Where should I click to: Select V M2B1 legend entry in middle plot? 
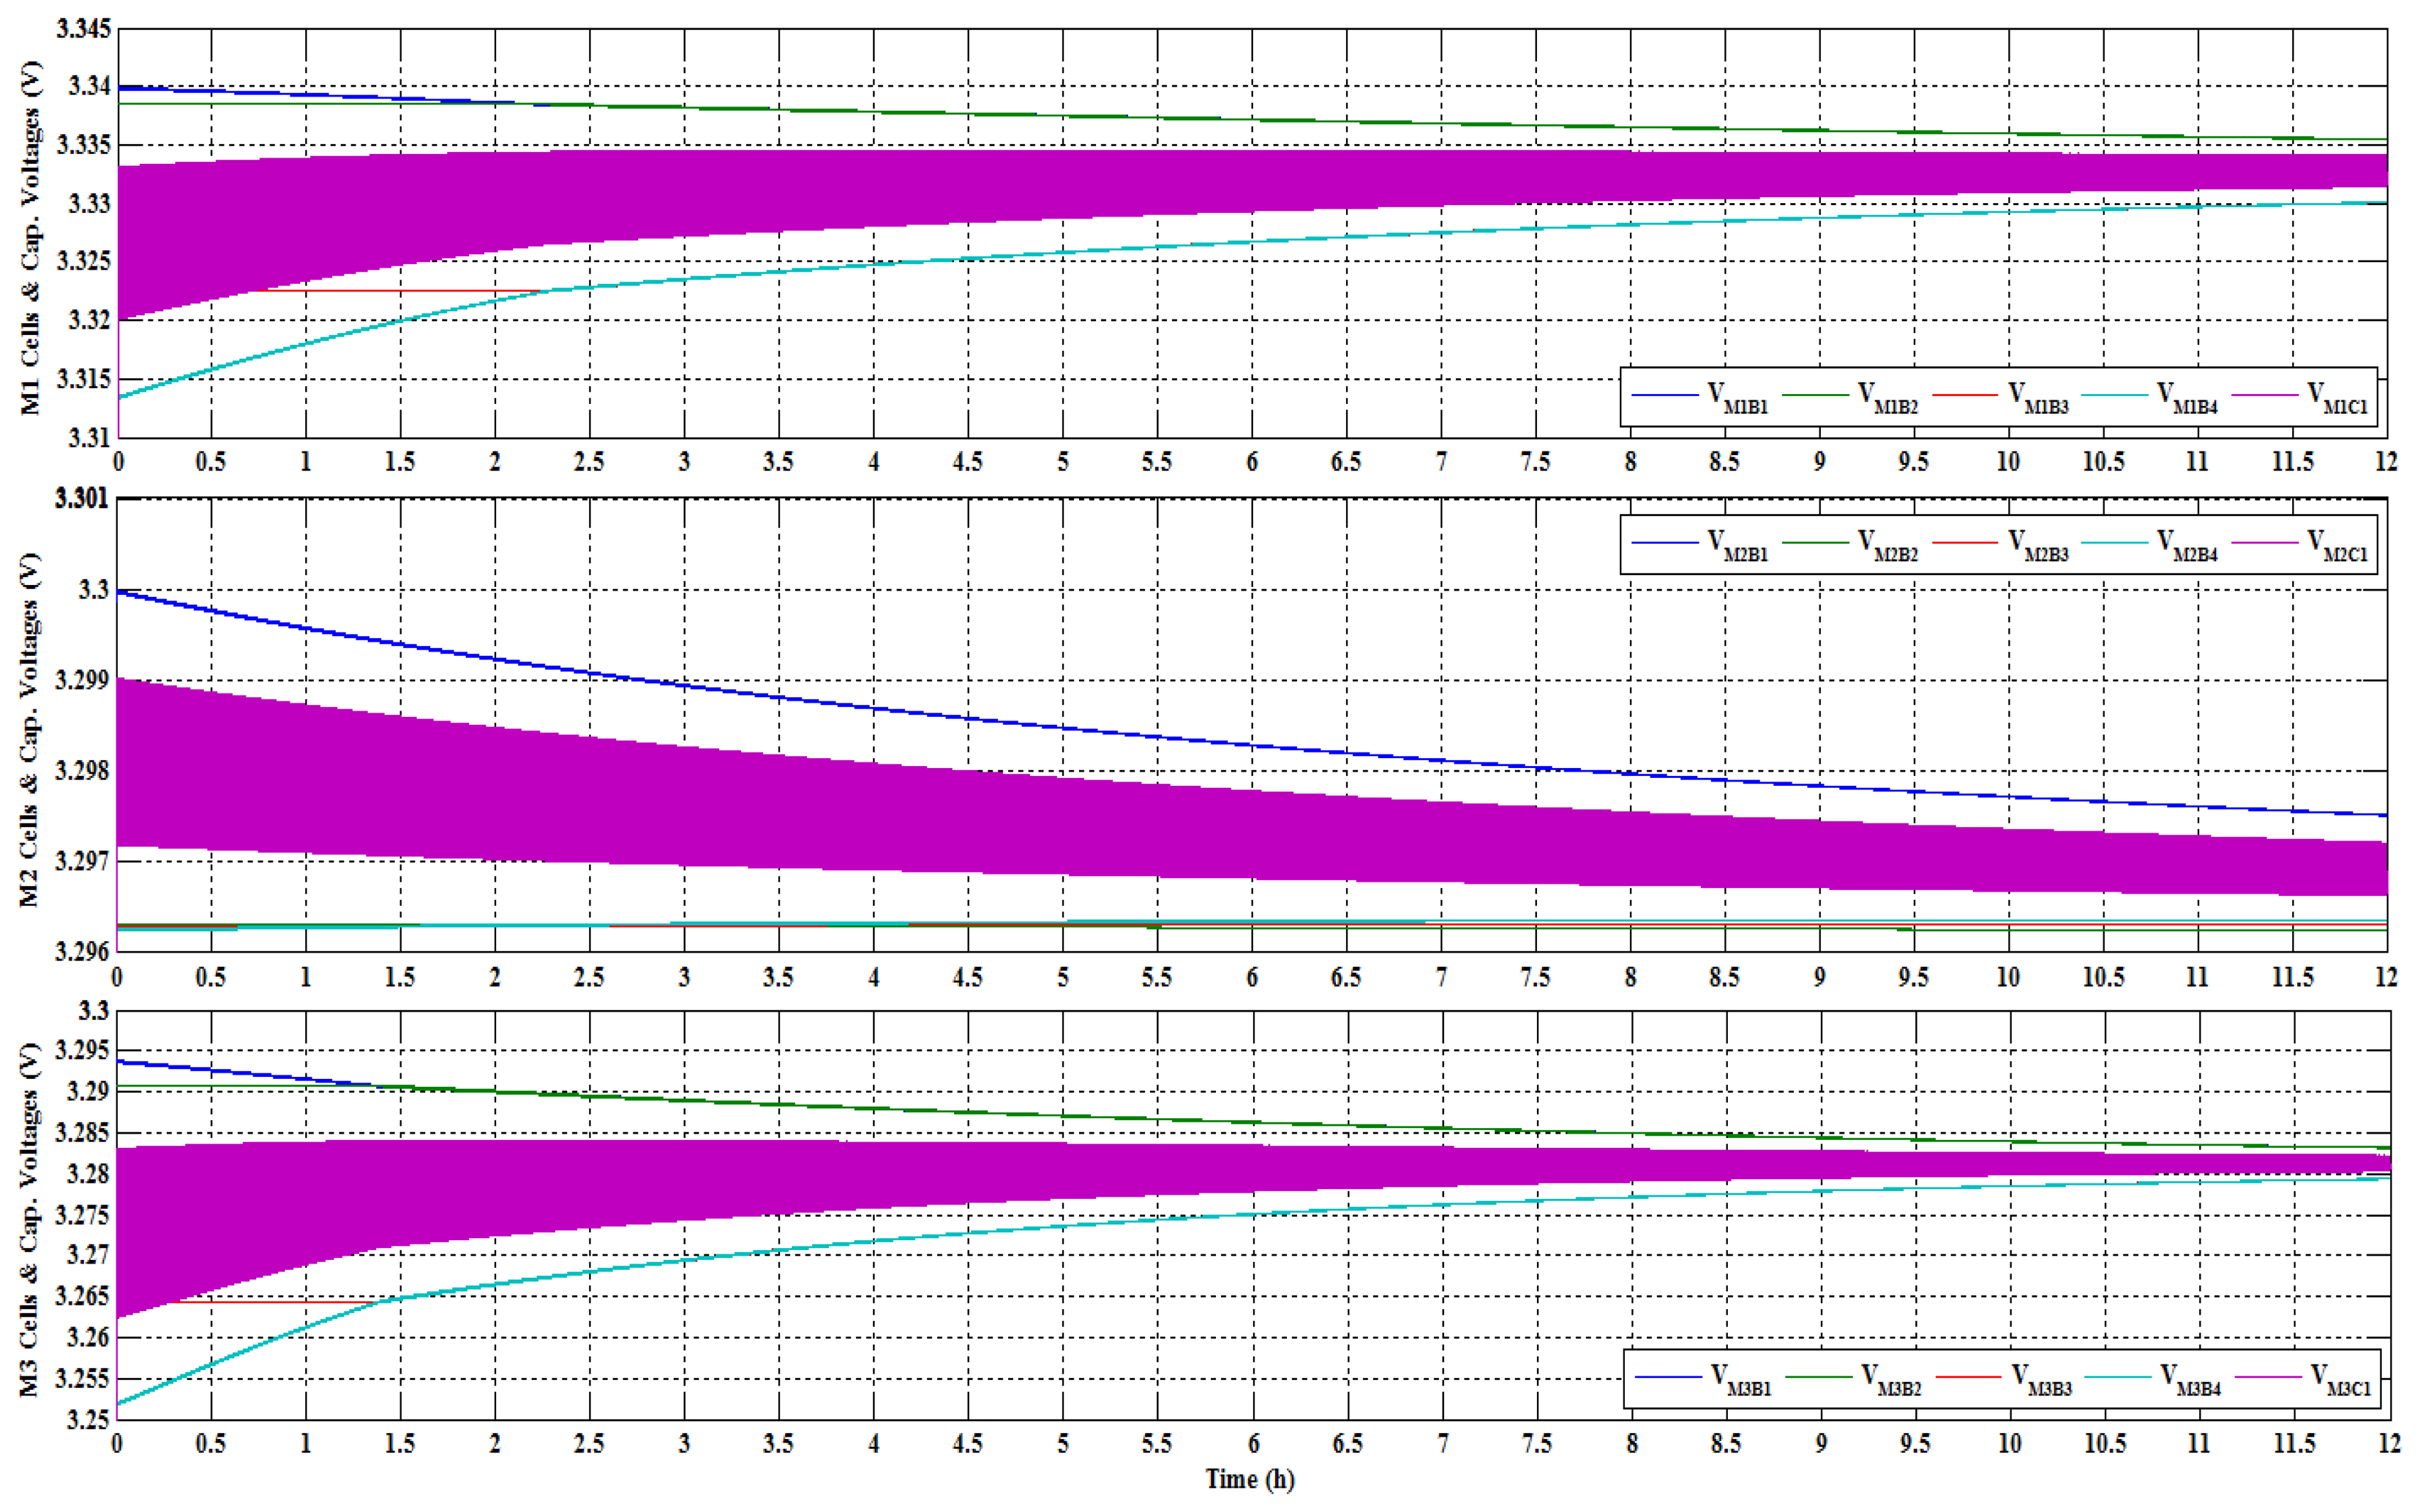tap(1737, 545)
